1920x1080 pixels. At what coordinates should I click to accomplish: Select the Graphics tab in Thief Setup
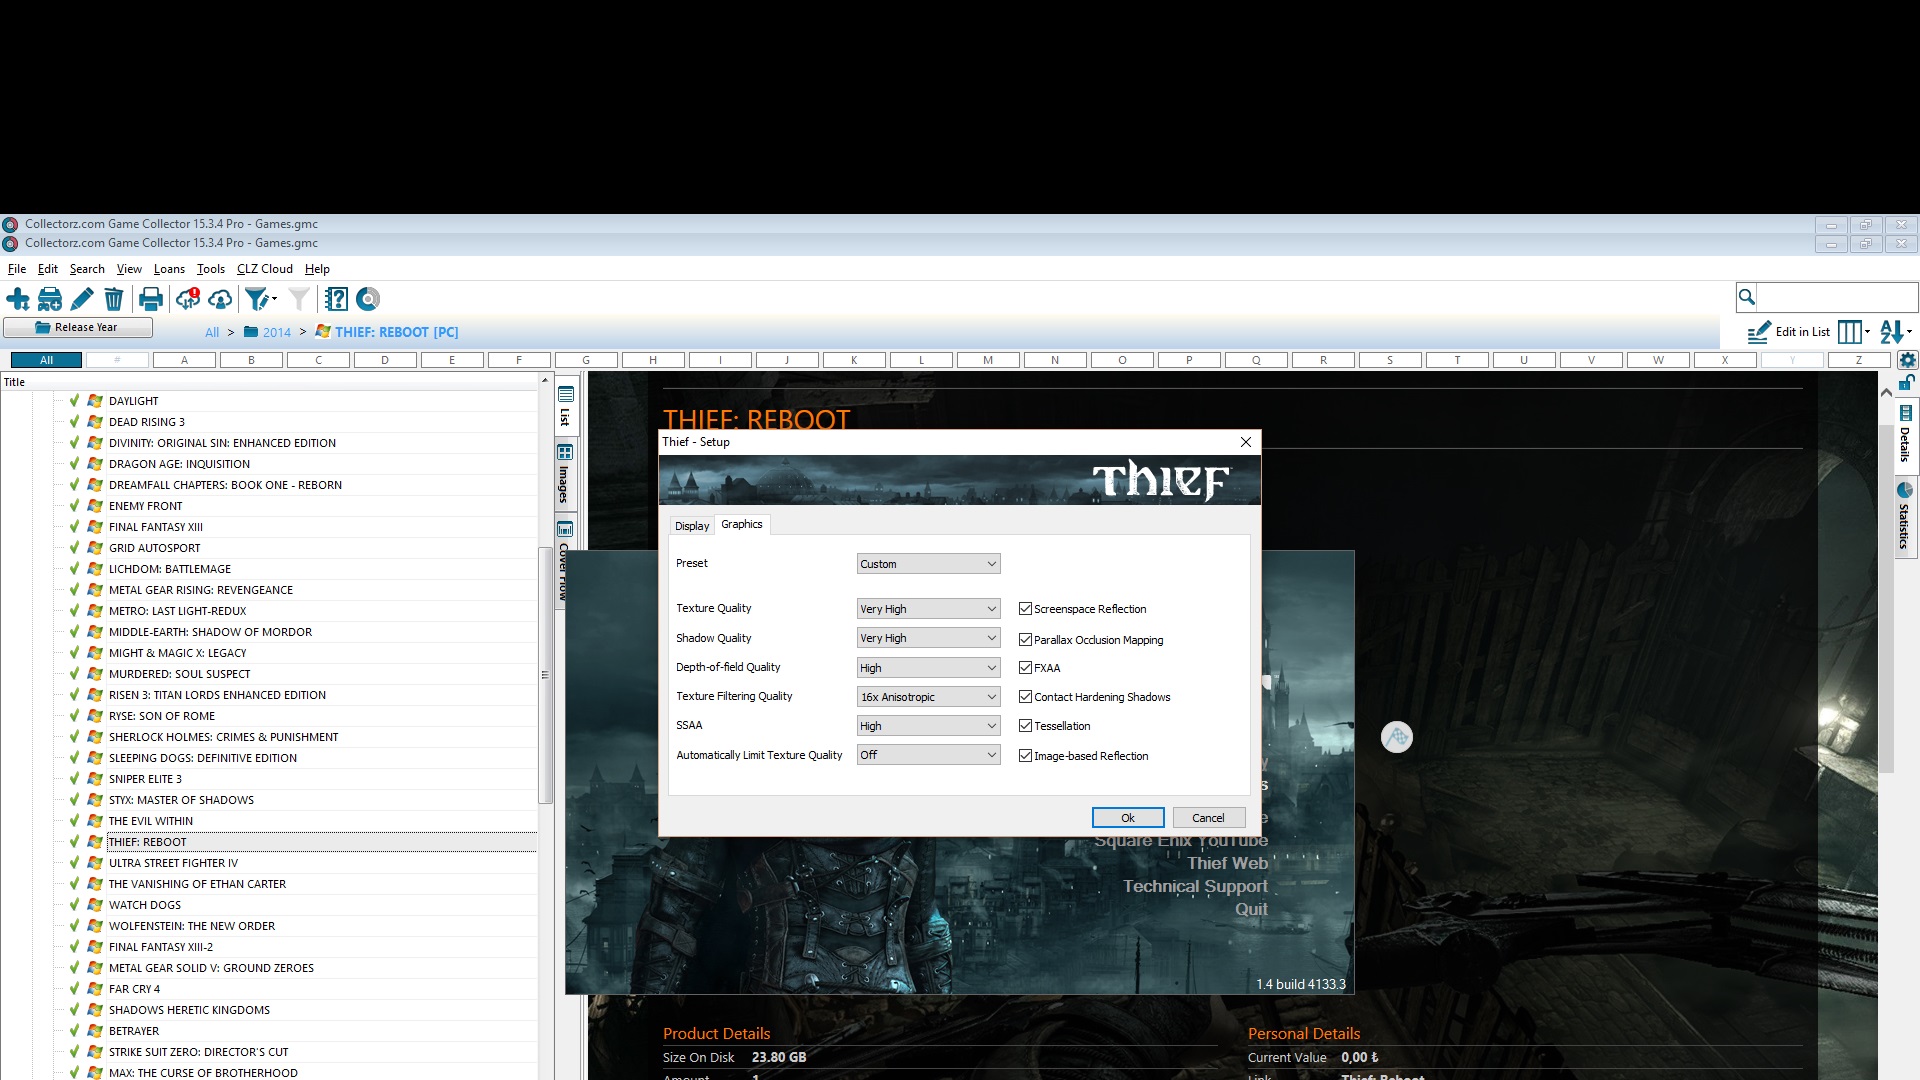click(742, 524)
